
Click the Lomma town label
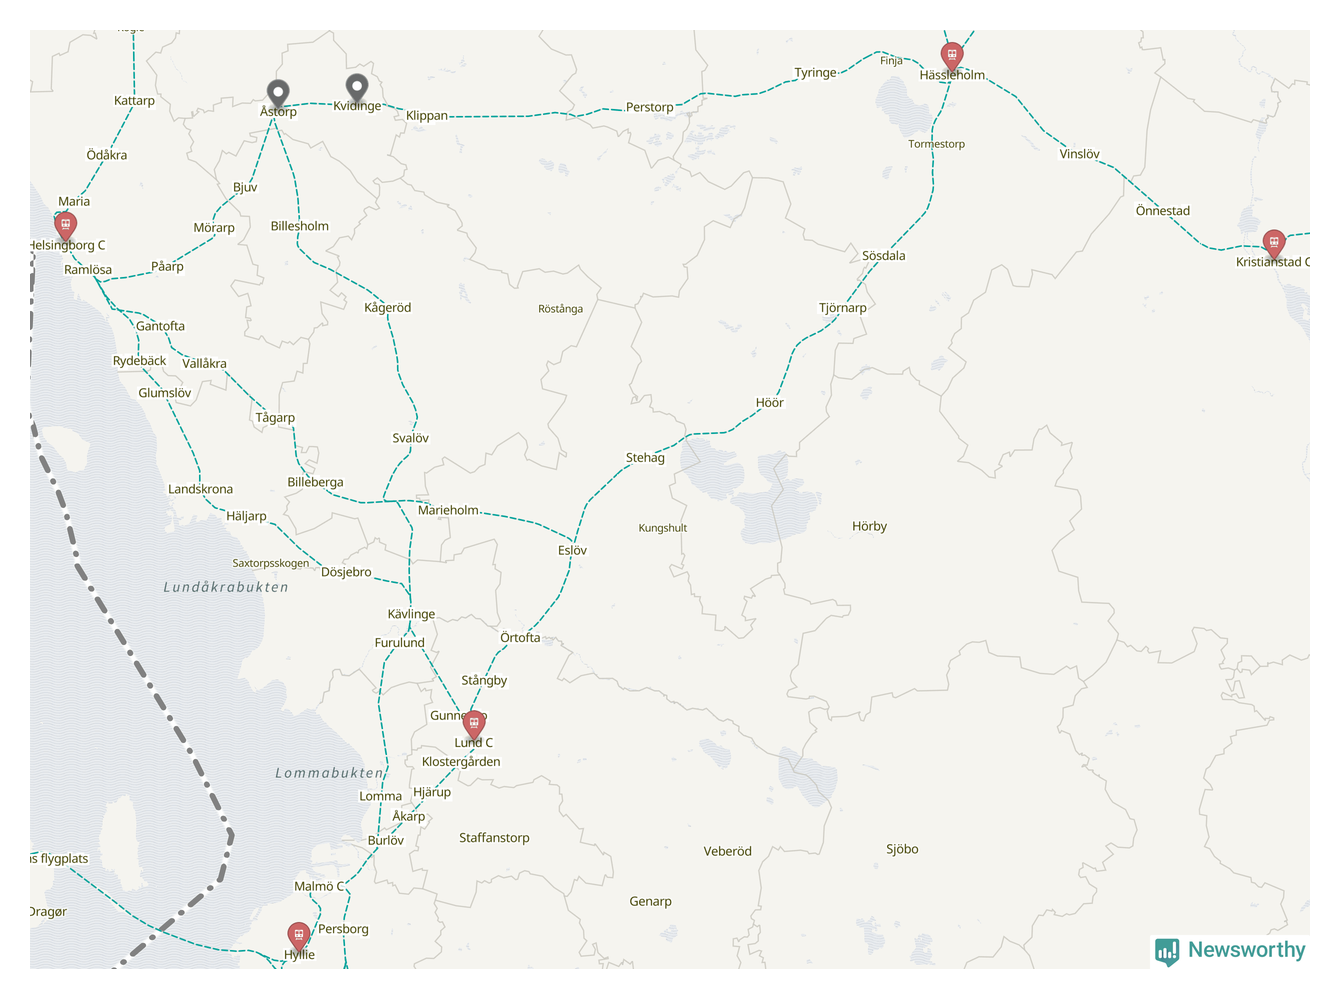coord(380,797)
